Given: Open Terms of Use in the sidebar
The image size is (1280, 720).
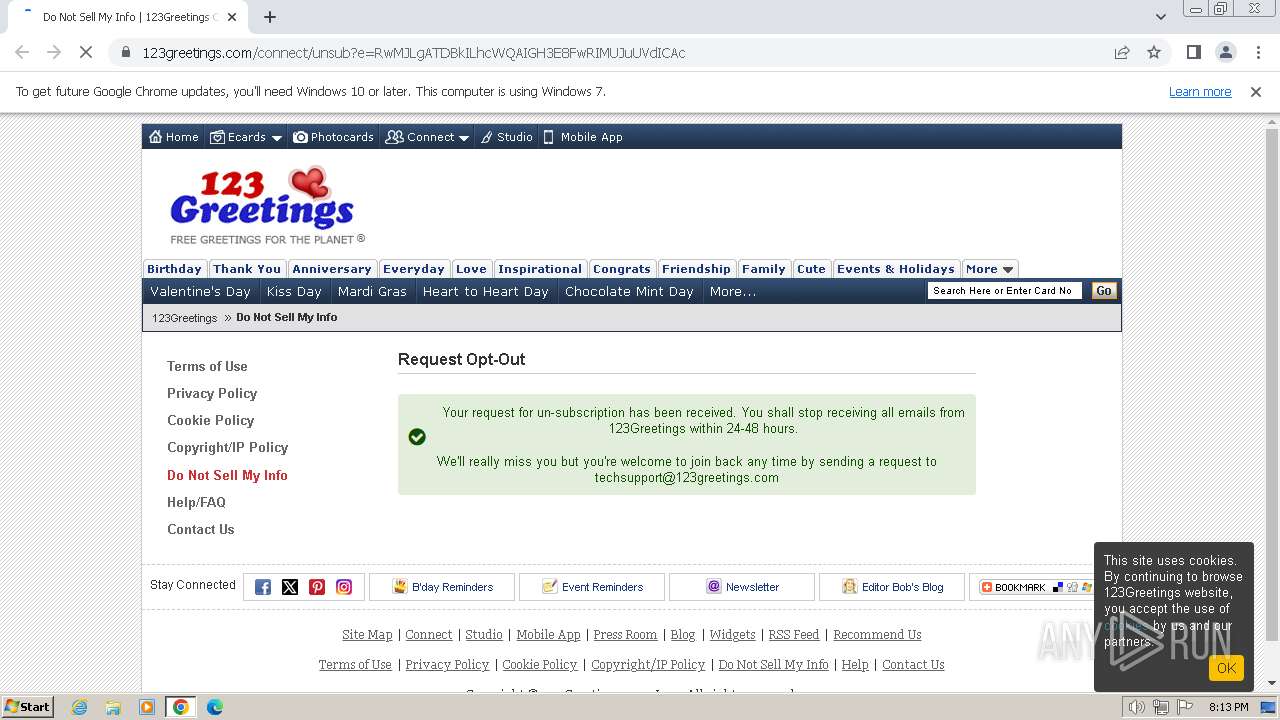Looking at the screenshot, I should tap(207, 366).
